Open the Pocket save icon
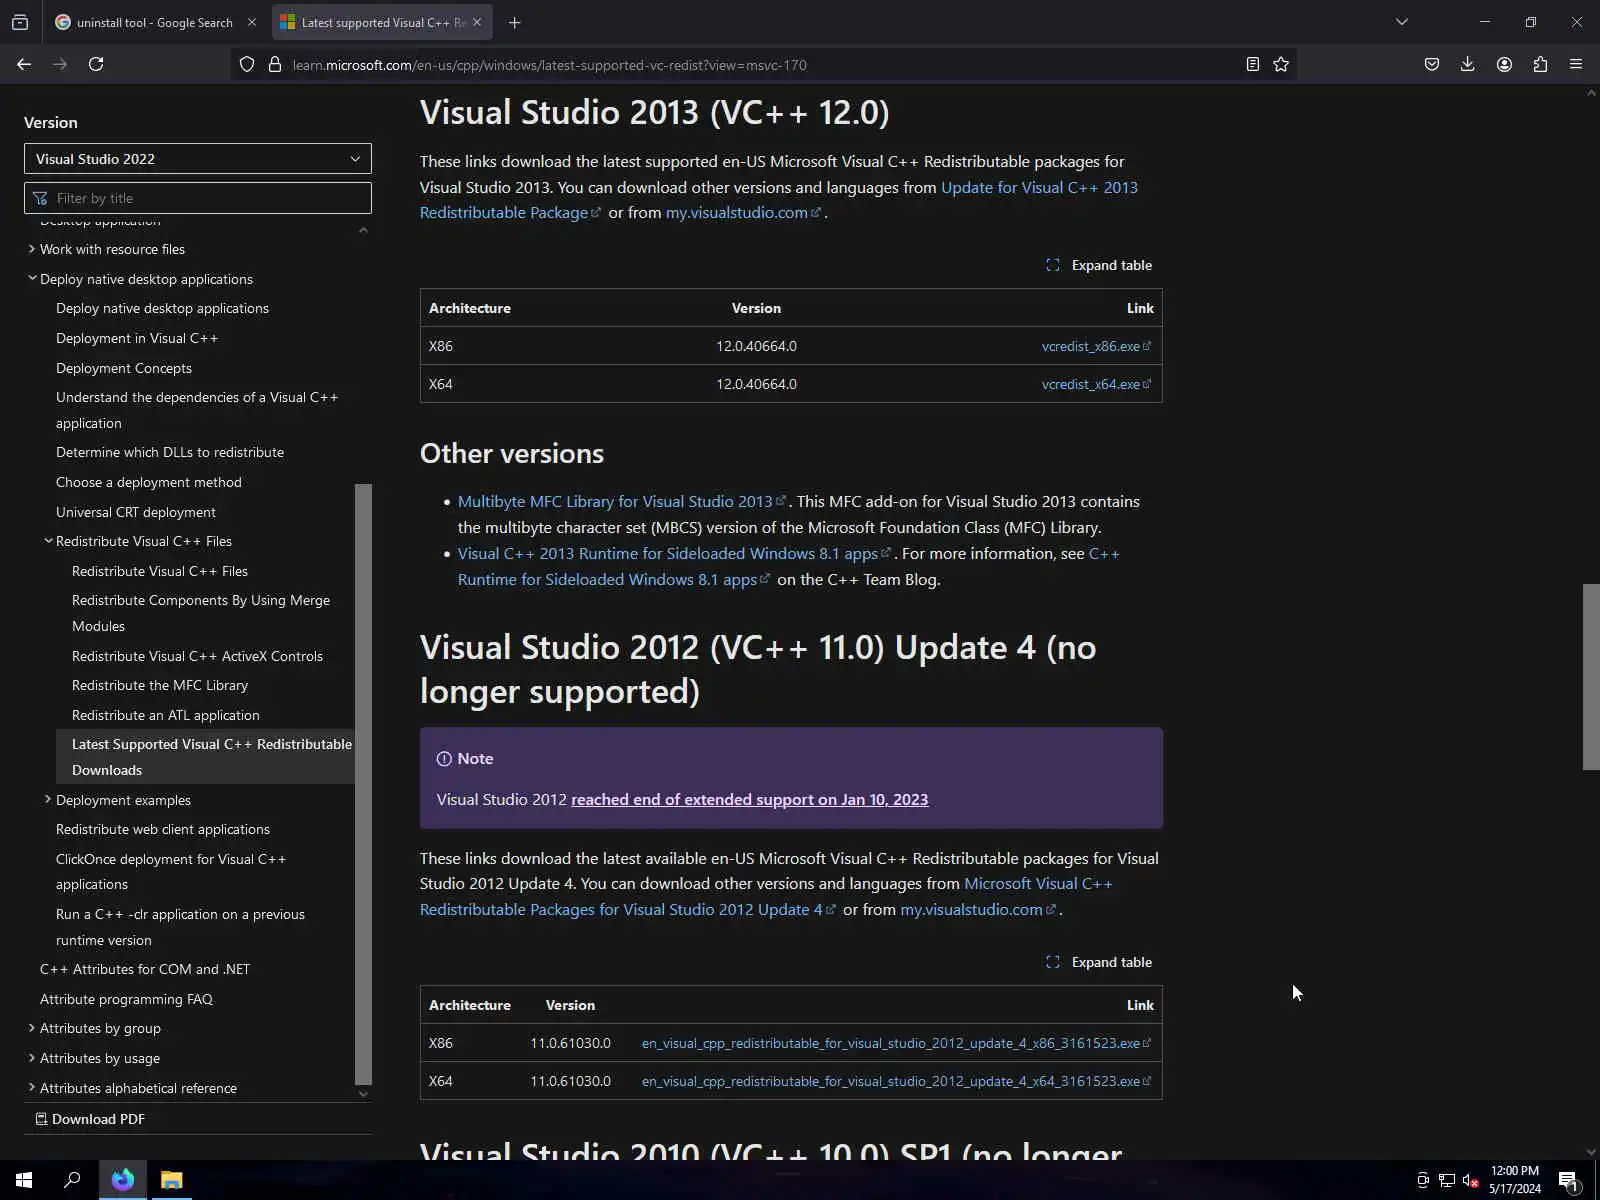This screenshot has height=1200, width=1600. tap(1432, 64)
